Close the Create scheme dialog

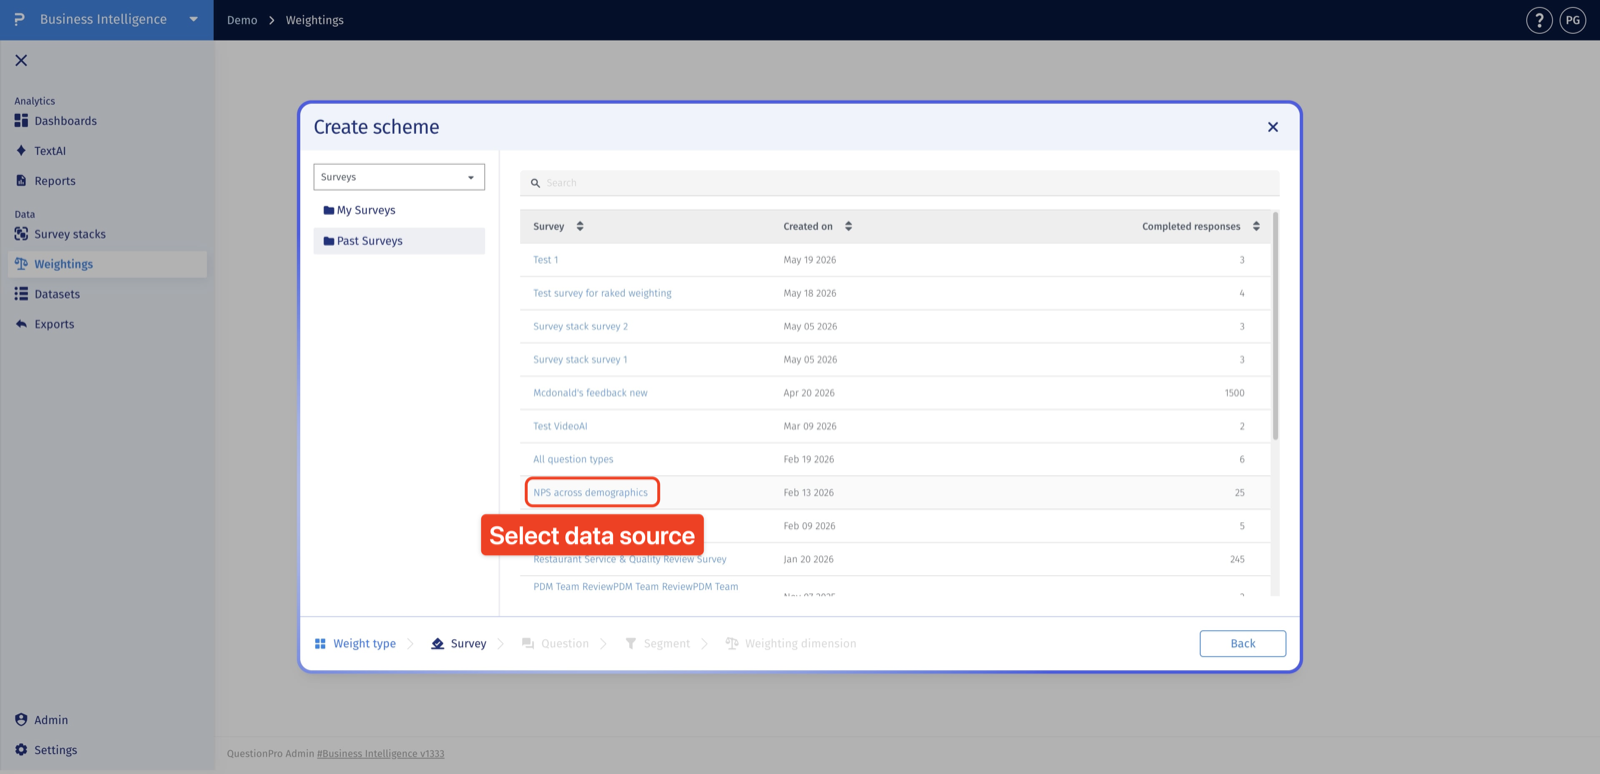1273,127
